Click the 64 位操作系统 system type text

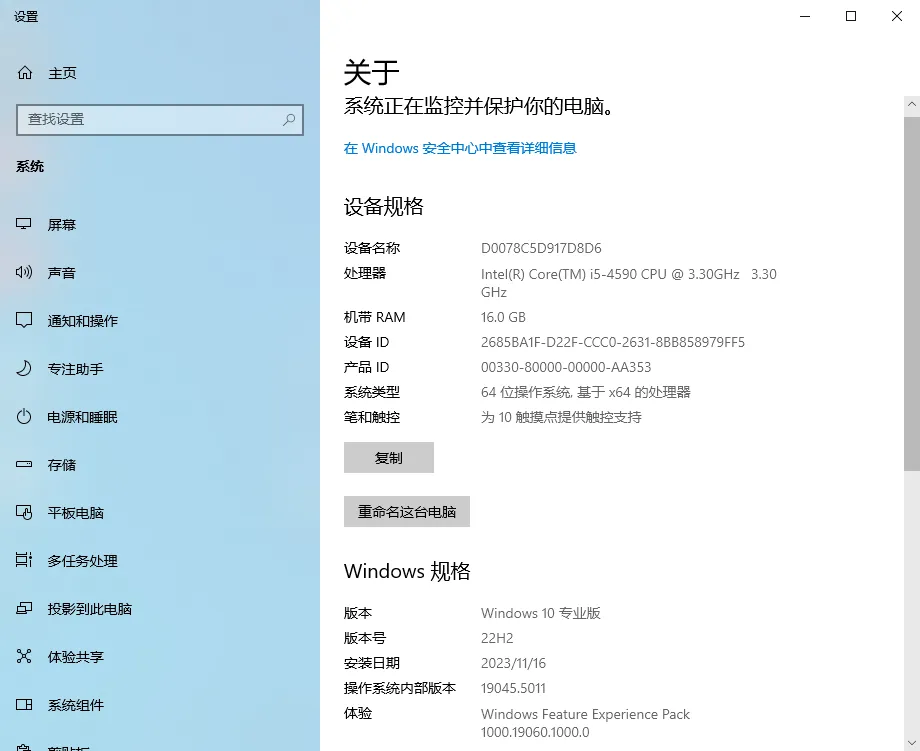click(586, 392)
